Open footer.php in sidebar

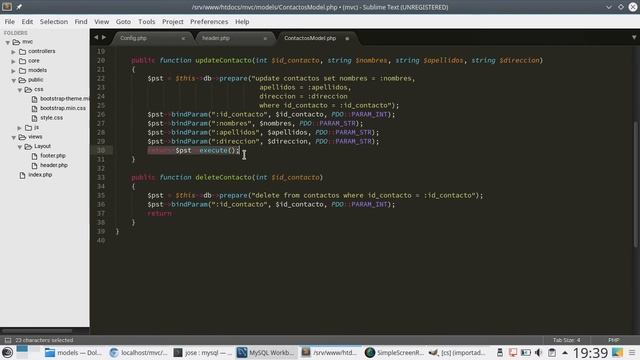(53, 156)
